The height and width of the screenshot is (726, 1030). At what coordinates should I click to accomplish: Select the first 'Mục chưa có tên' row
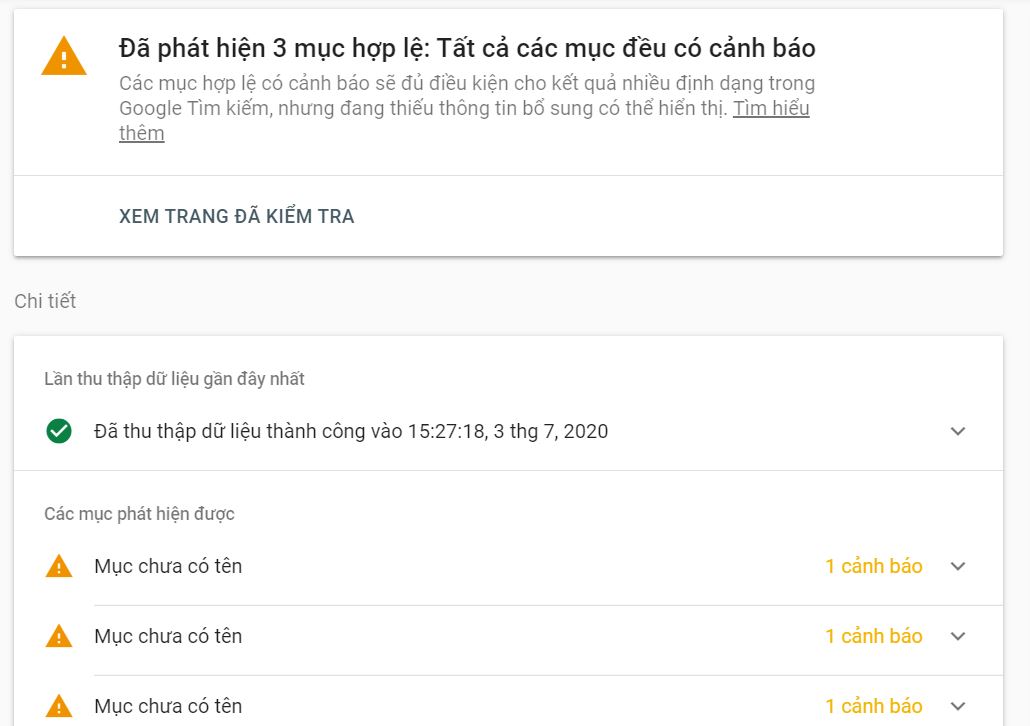coord(508,566)
